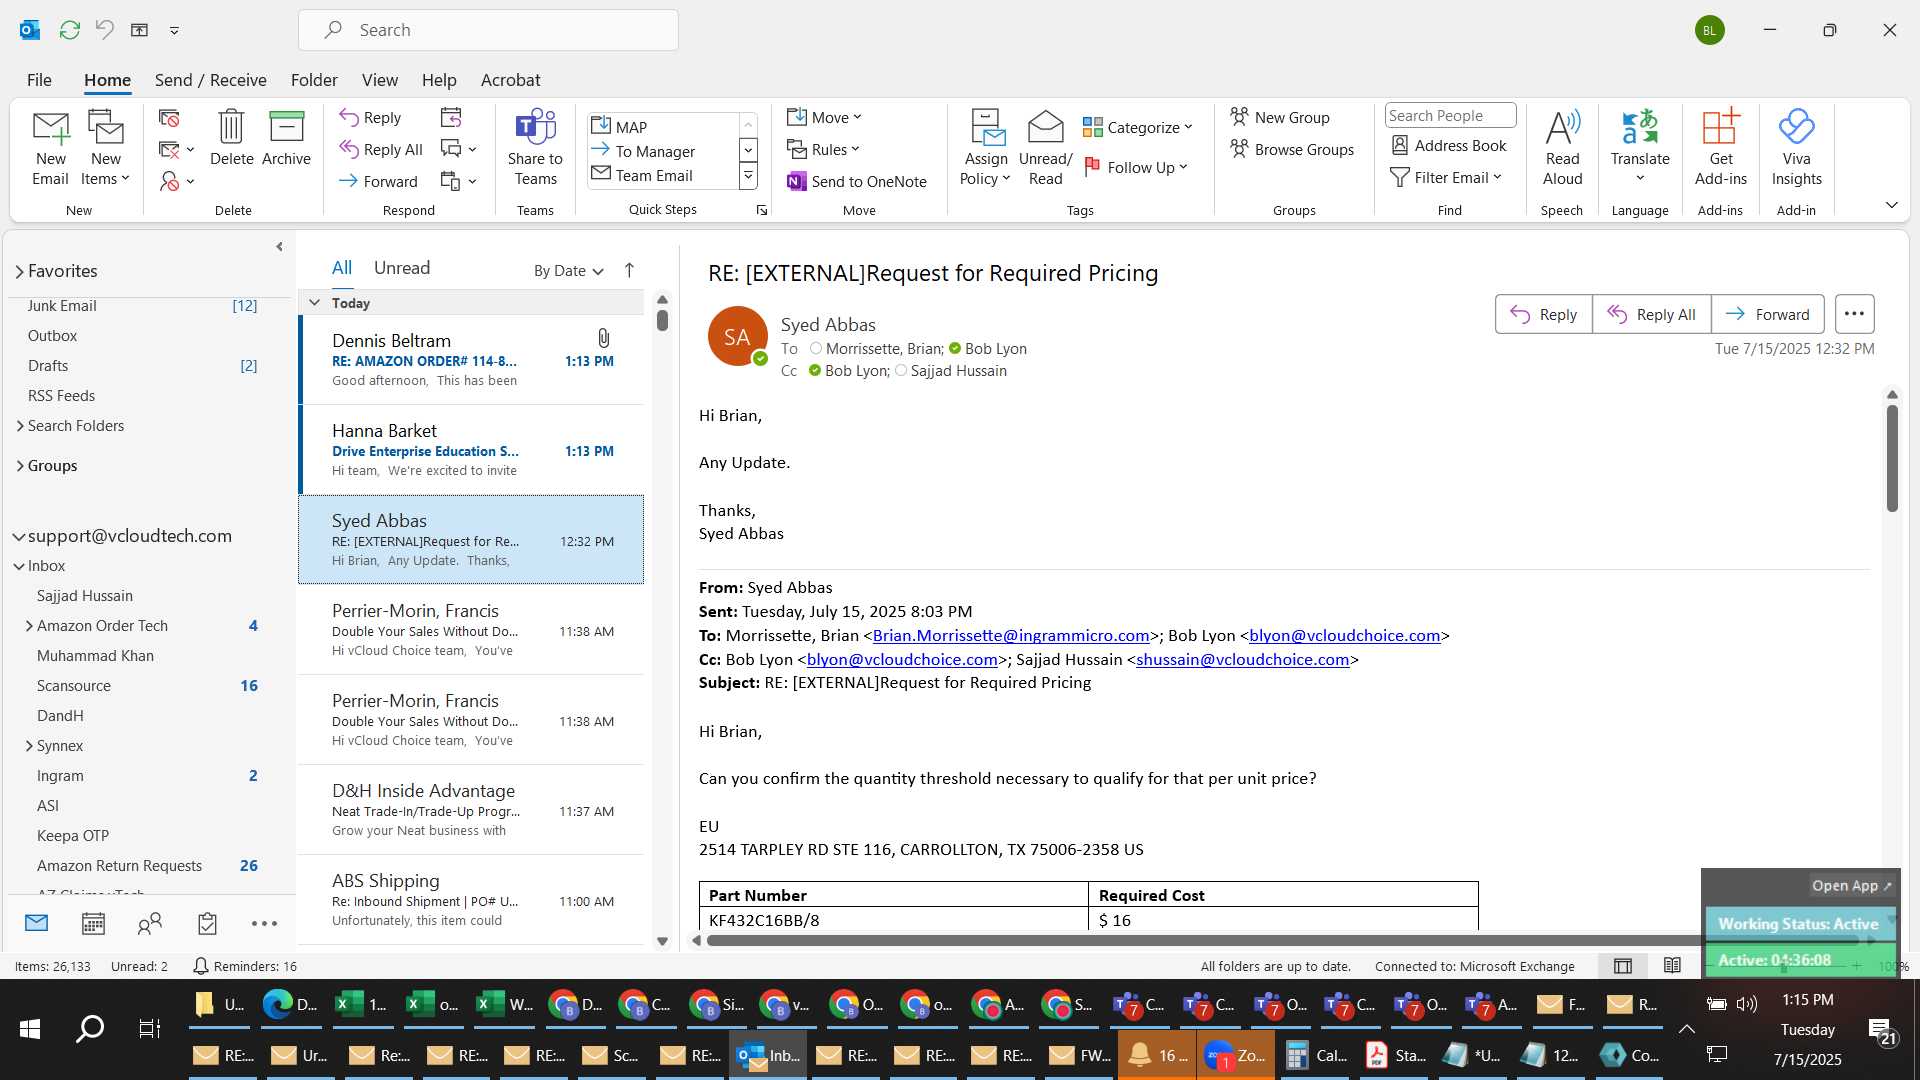This screenshot has height=1080, width=1920.
Task: Open more navigation options ellipsis
Action: [264, 924]
